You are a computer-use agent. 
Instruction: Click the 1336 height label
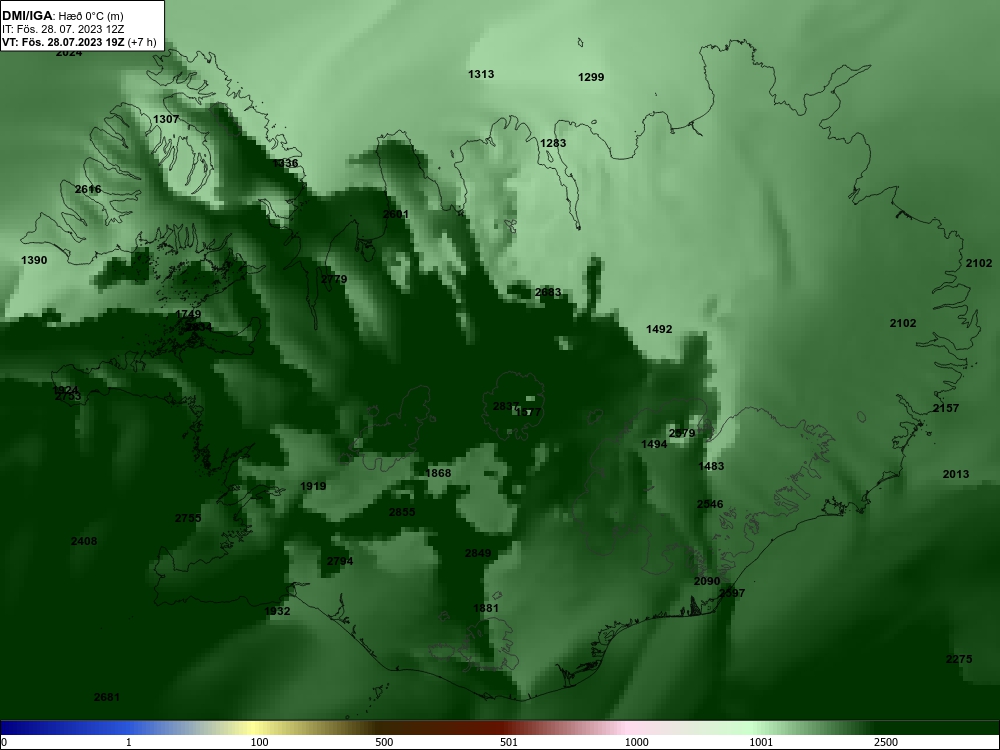coord(285,163)
